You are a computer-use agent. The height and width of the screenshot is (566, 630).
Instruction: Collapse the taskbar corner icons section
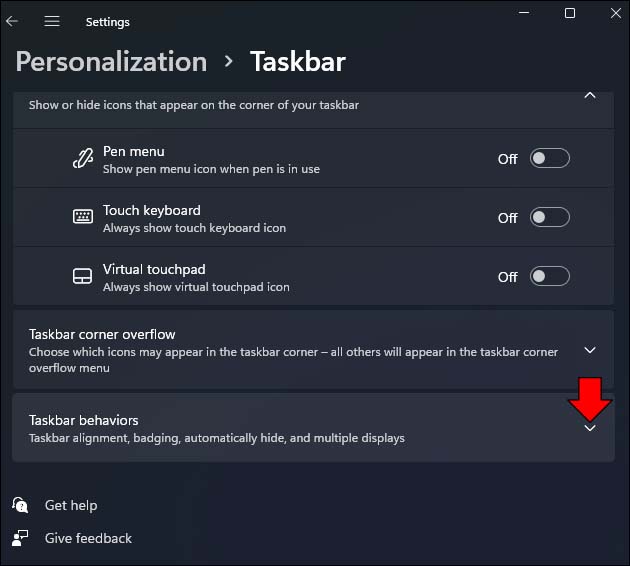[x=589, y=96]
